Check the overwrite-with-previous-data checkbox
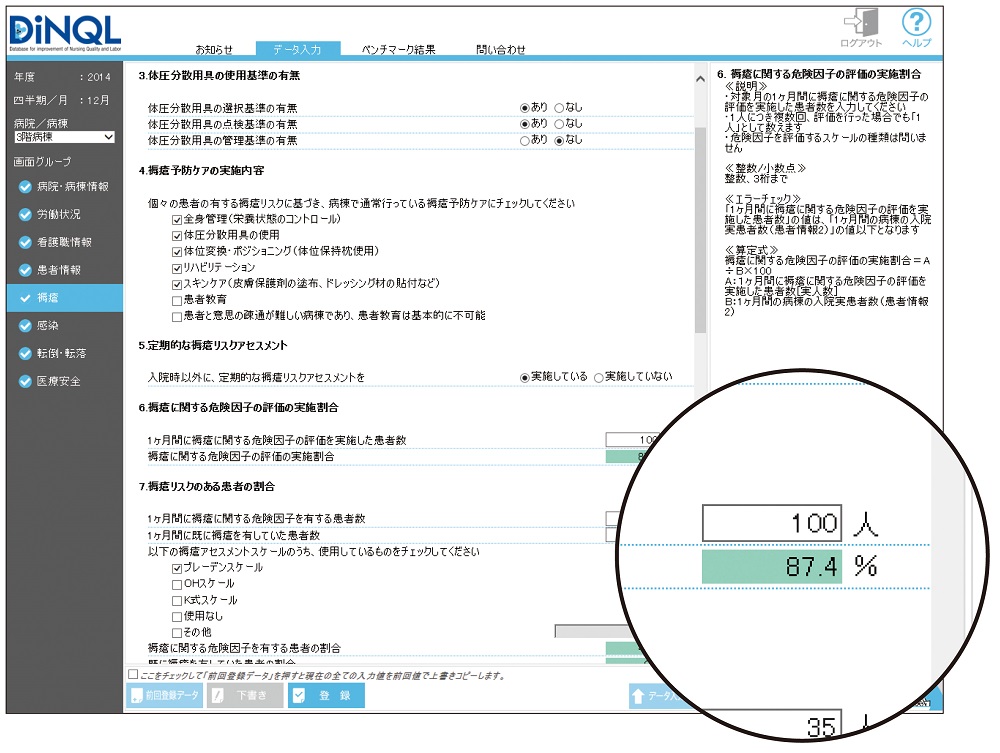The height and width of the screenshot is (753, 1000). coord(133,675)
